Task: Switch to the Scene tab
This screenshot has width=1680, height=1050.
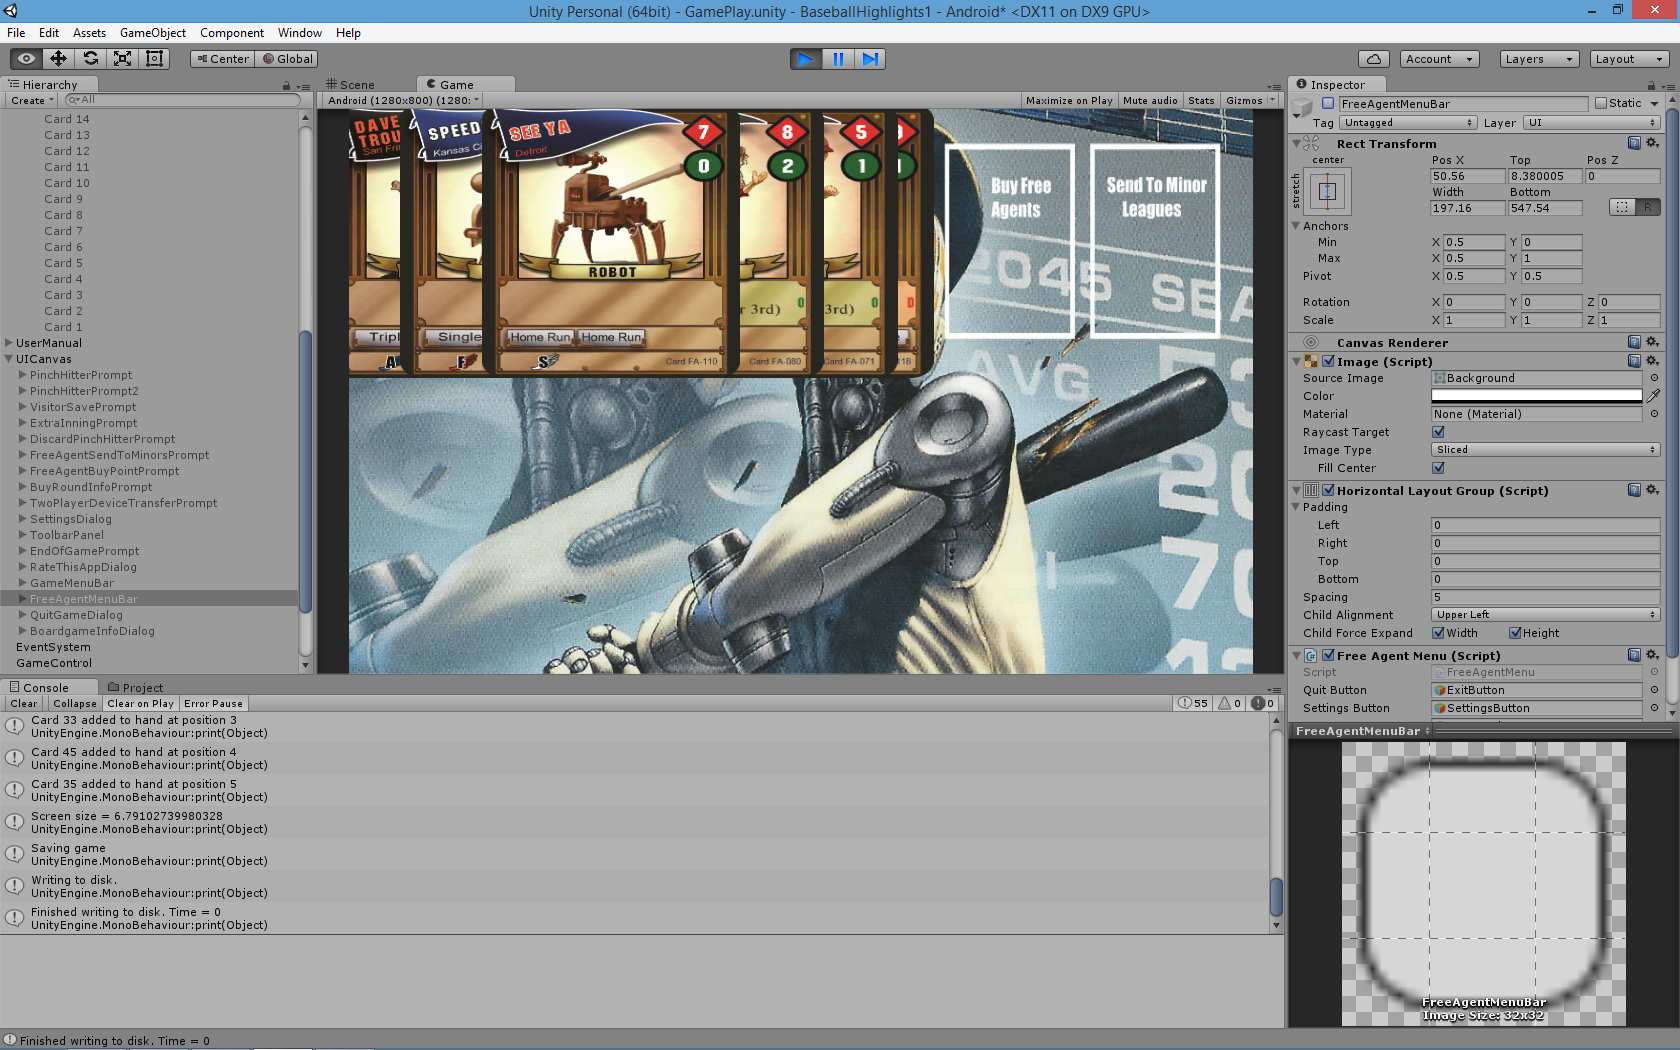Action: pos(350,85)
